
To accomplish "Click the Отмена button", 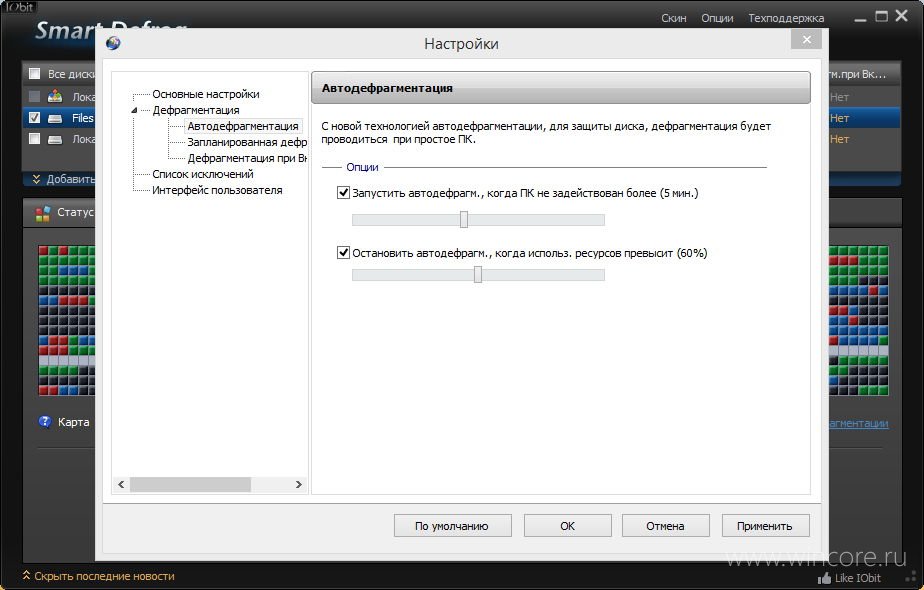I will click(x=665, y=526).
